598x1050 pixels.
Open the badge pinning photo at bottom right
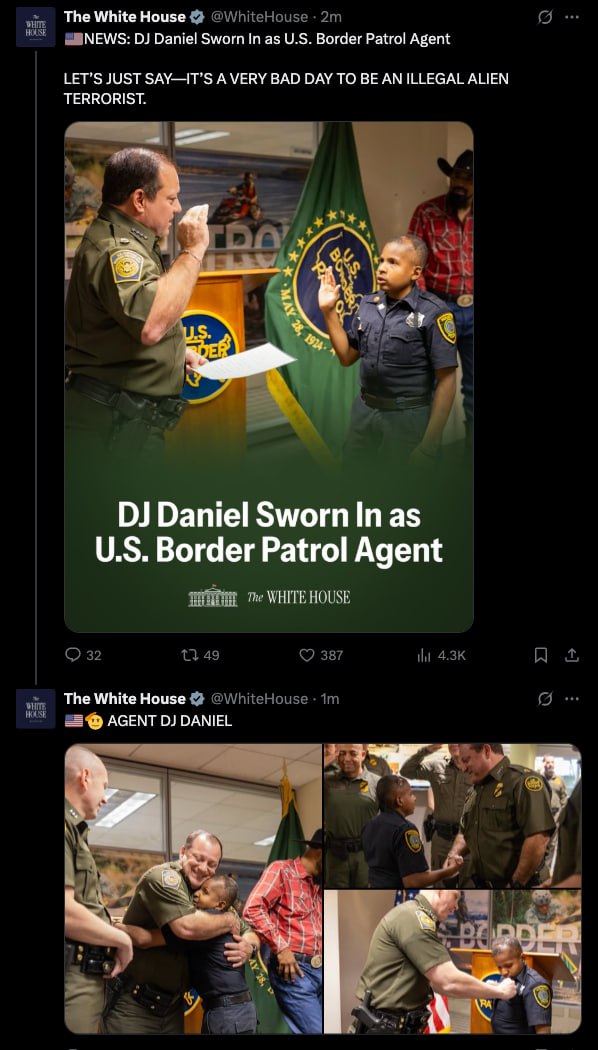click(453, 962)
